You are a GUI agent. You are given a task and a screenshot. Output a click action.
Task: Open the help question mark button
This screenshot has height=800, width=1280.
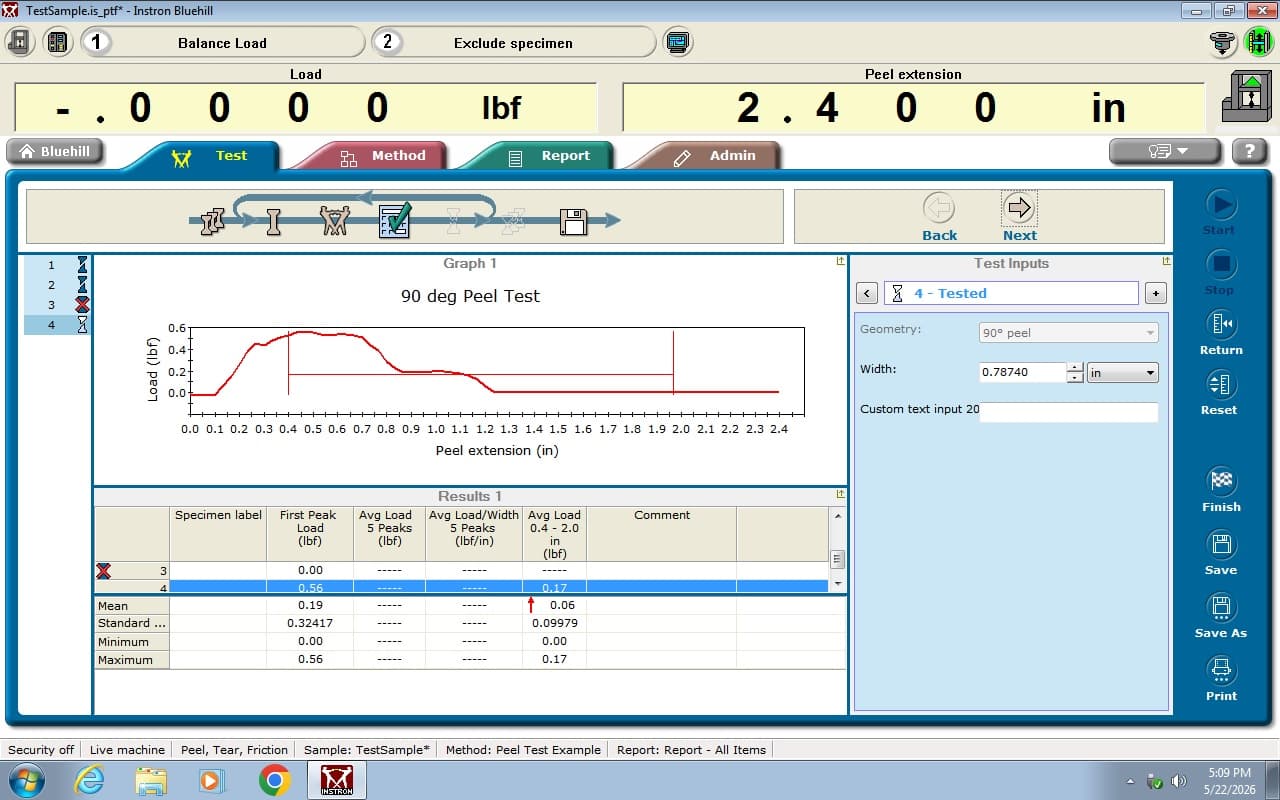(x=1249, y=151)
